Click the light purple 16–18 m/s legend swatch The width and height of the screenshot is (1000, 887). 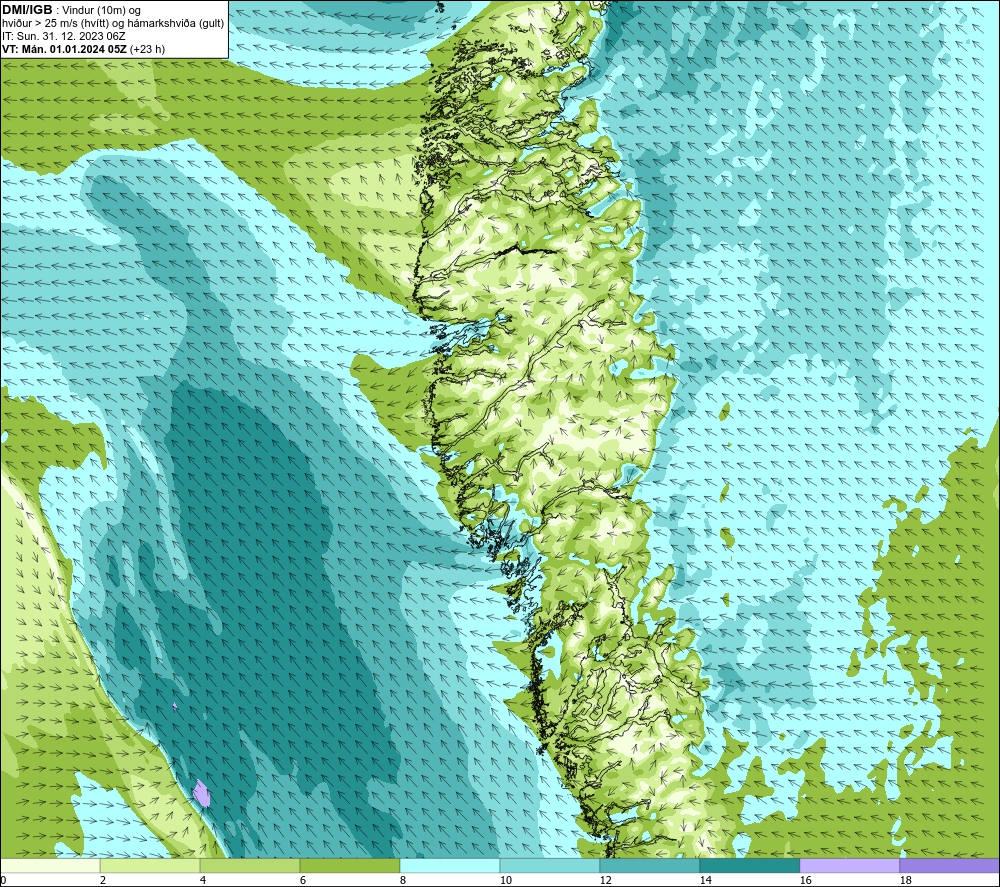coord(849,865)
